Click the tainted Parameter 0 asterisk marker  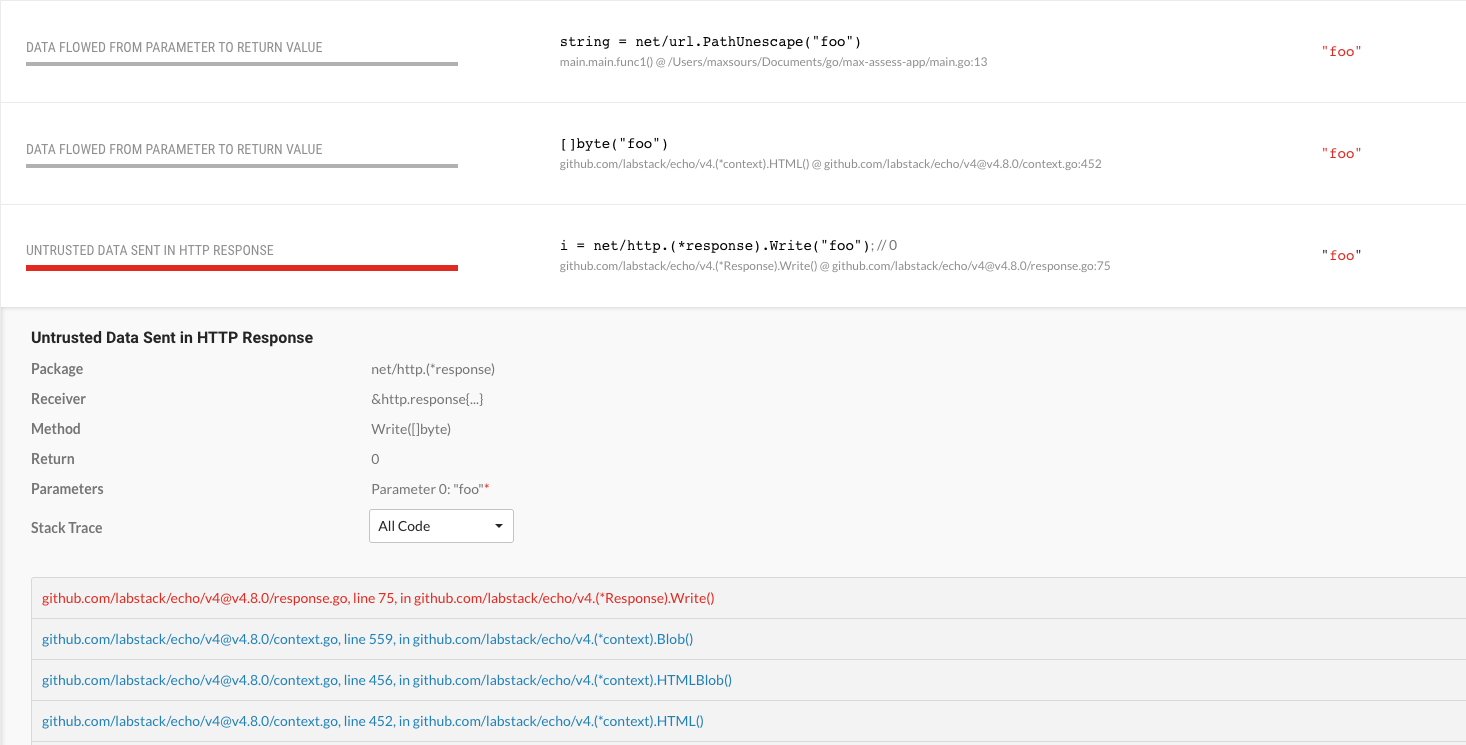tap(484, 485)
